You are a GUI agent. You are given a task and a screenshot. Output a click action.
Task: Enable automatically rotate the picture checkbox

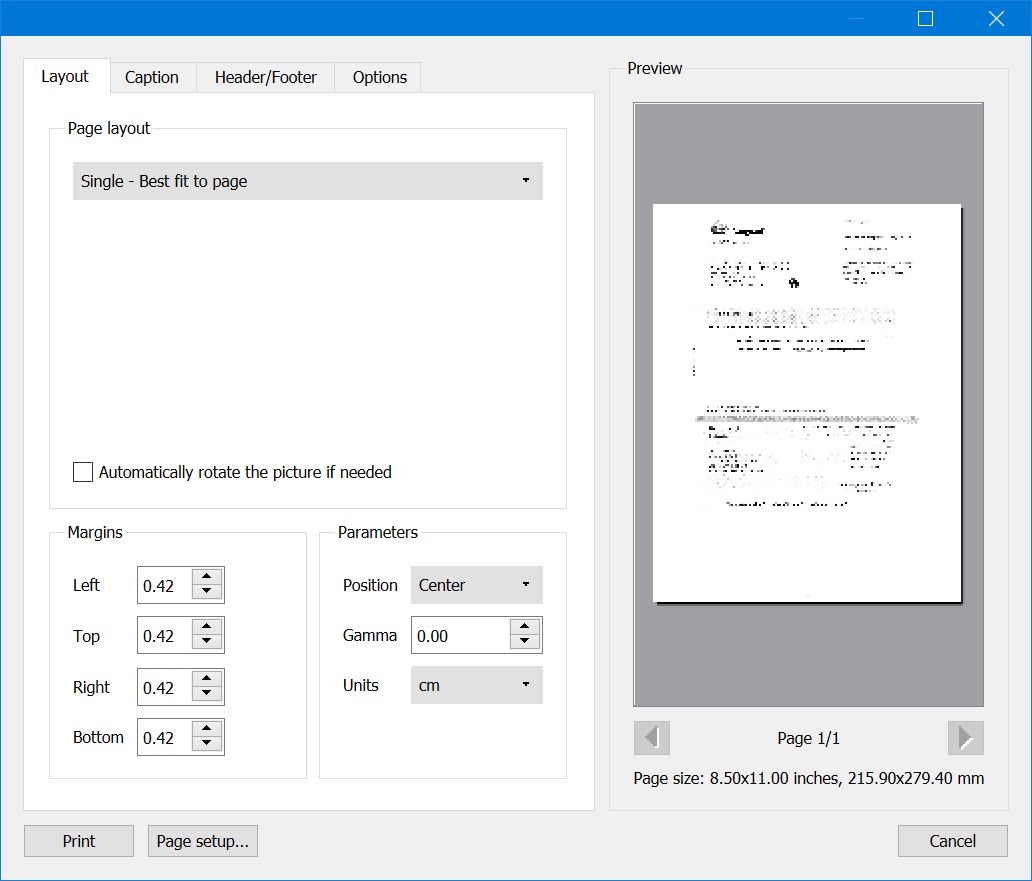pyautogui.click(x=83, y=472)
